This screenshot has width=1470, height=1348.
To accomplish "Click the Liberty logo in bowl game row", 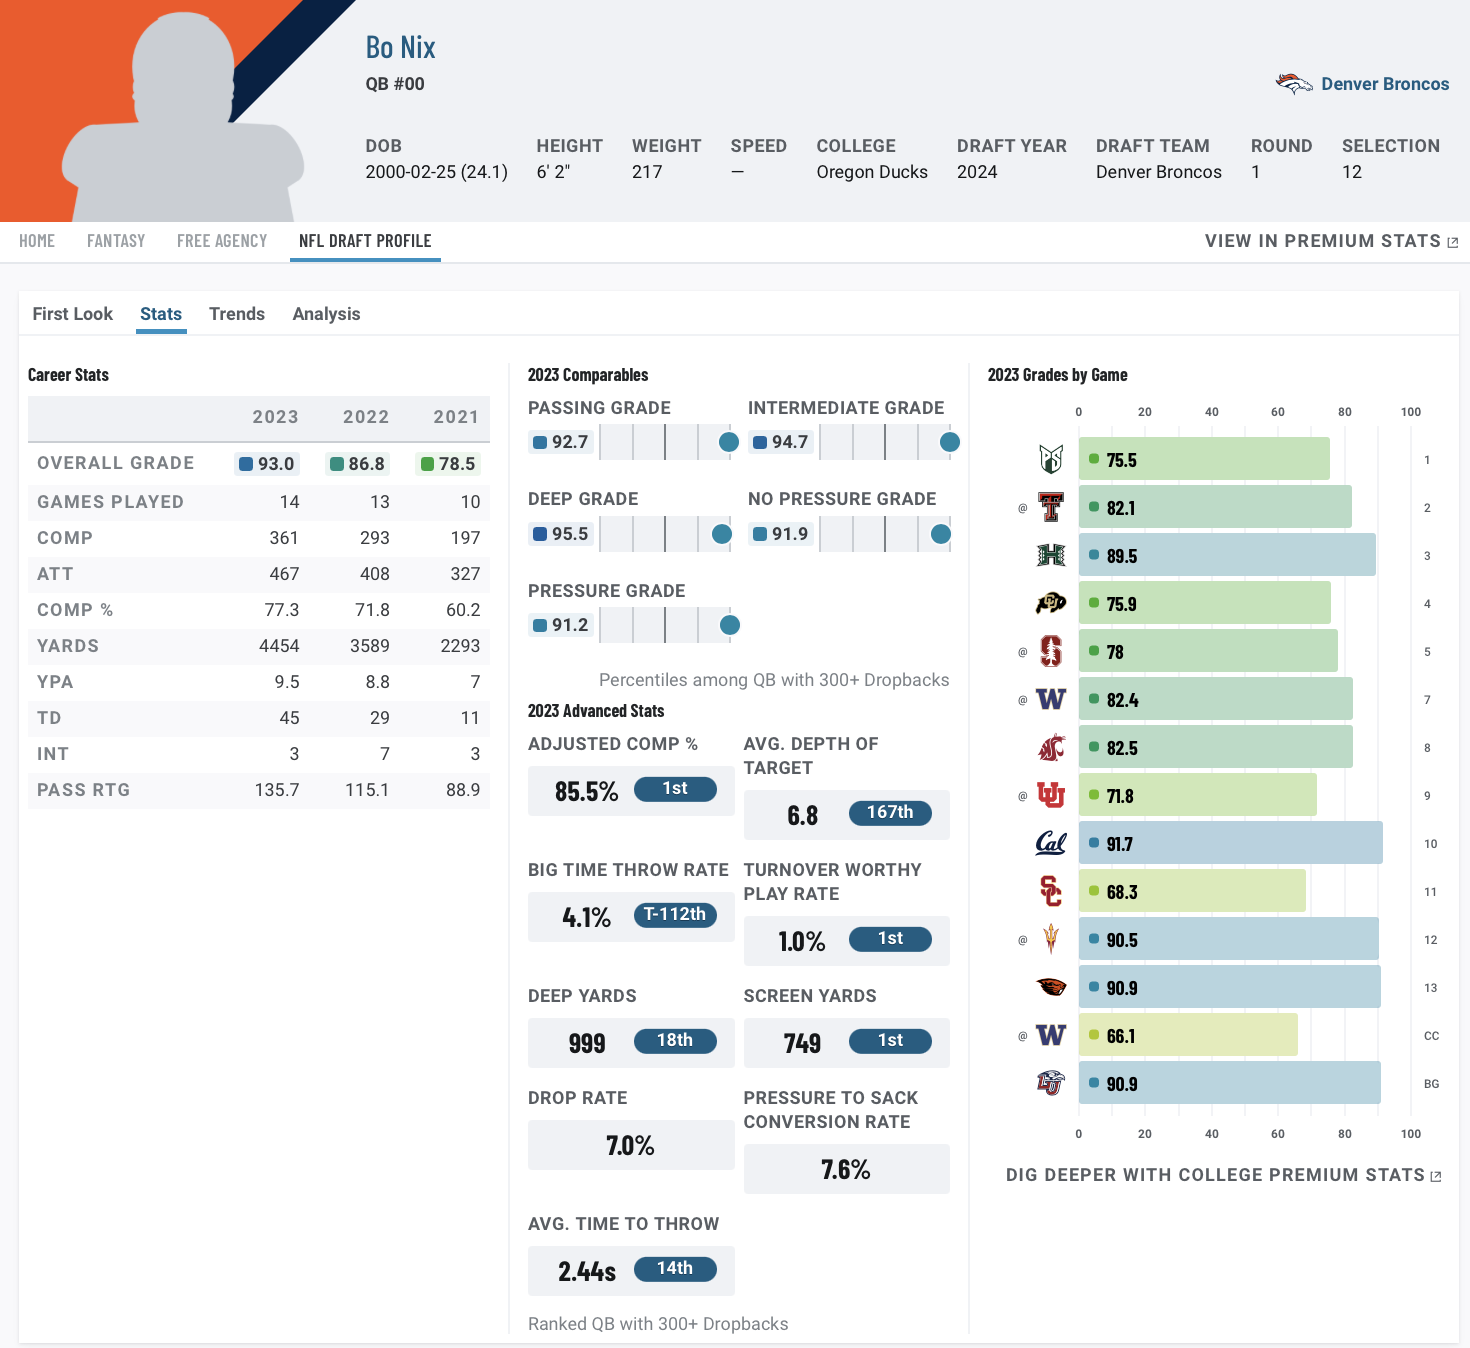I will [1051, 1084].
